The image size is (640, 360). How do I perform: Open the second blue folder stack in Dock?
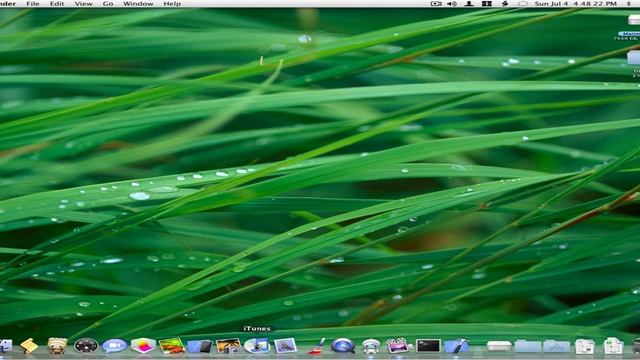pyautogui.click(x=556, y=346)
